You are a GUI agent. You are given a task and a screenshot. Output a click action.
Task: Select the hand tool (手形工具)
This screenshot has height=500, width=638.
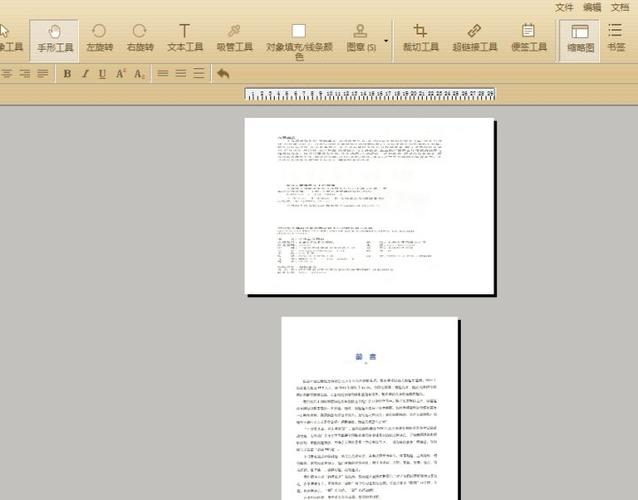pyautogui.click(x=54, y=40)
